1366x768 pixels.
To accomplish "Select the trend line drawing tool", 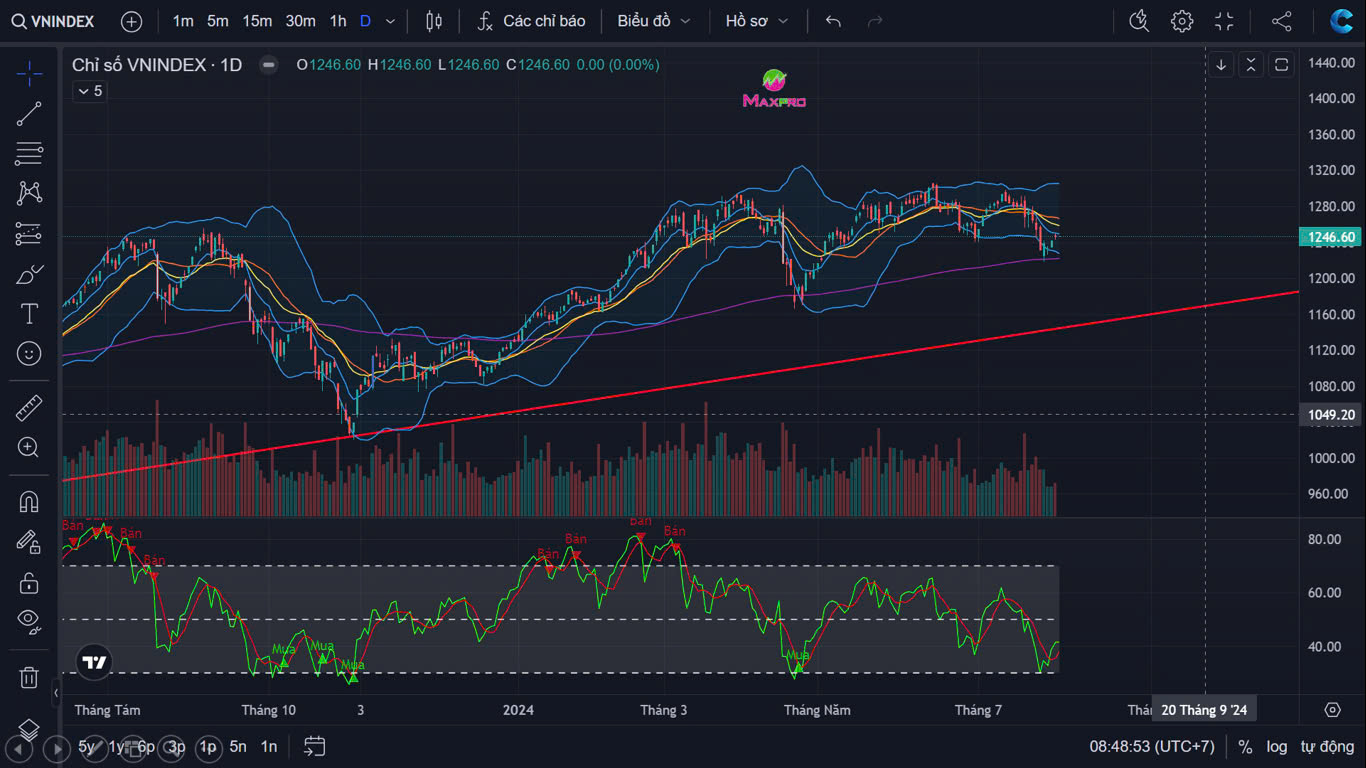I will 29,114.
